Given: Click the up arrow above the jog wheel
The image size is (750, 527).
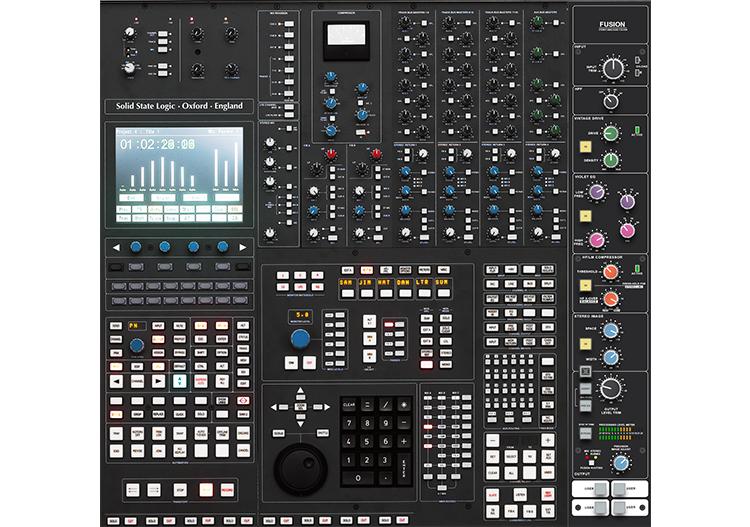Looking at the screenshot, I should [x=300, y=392].
